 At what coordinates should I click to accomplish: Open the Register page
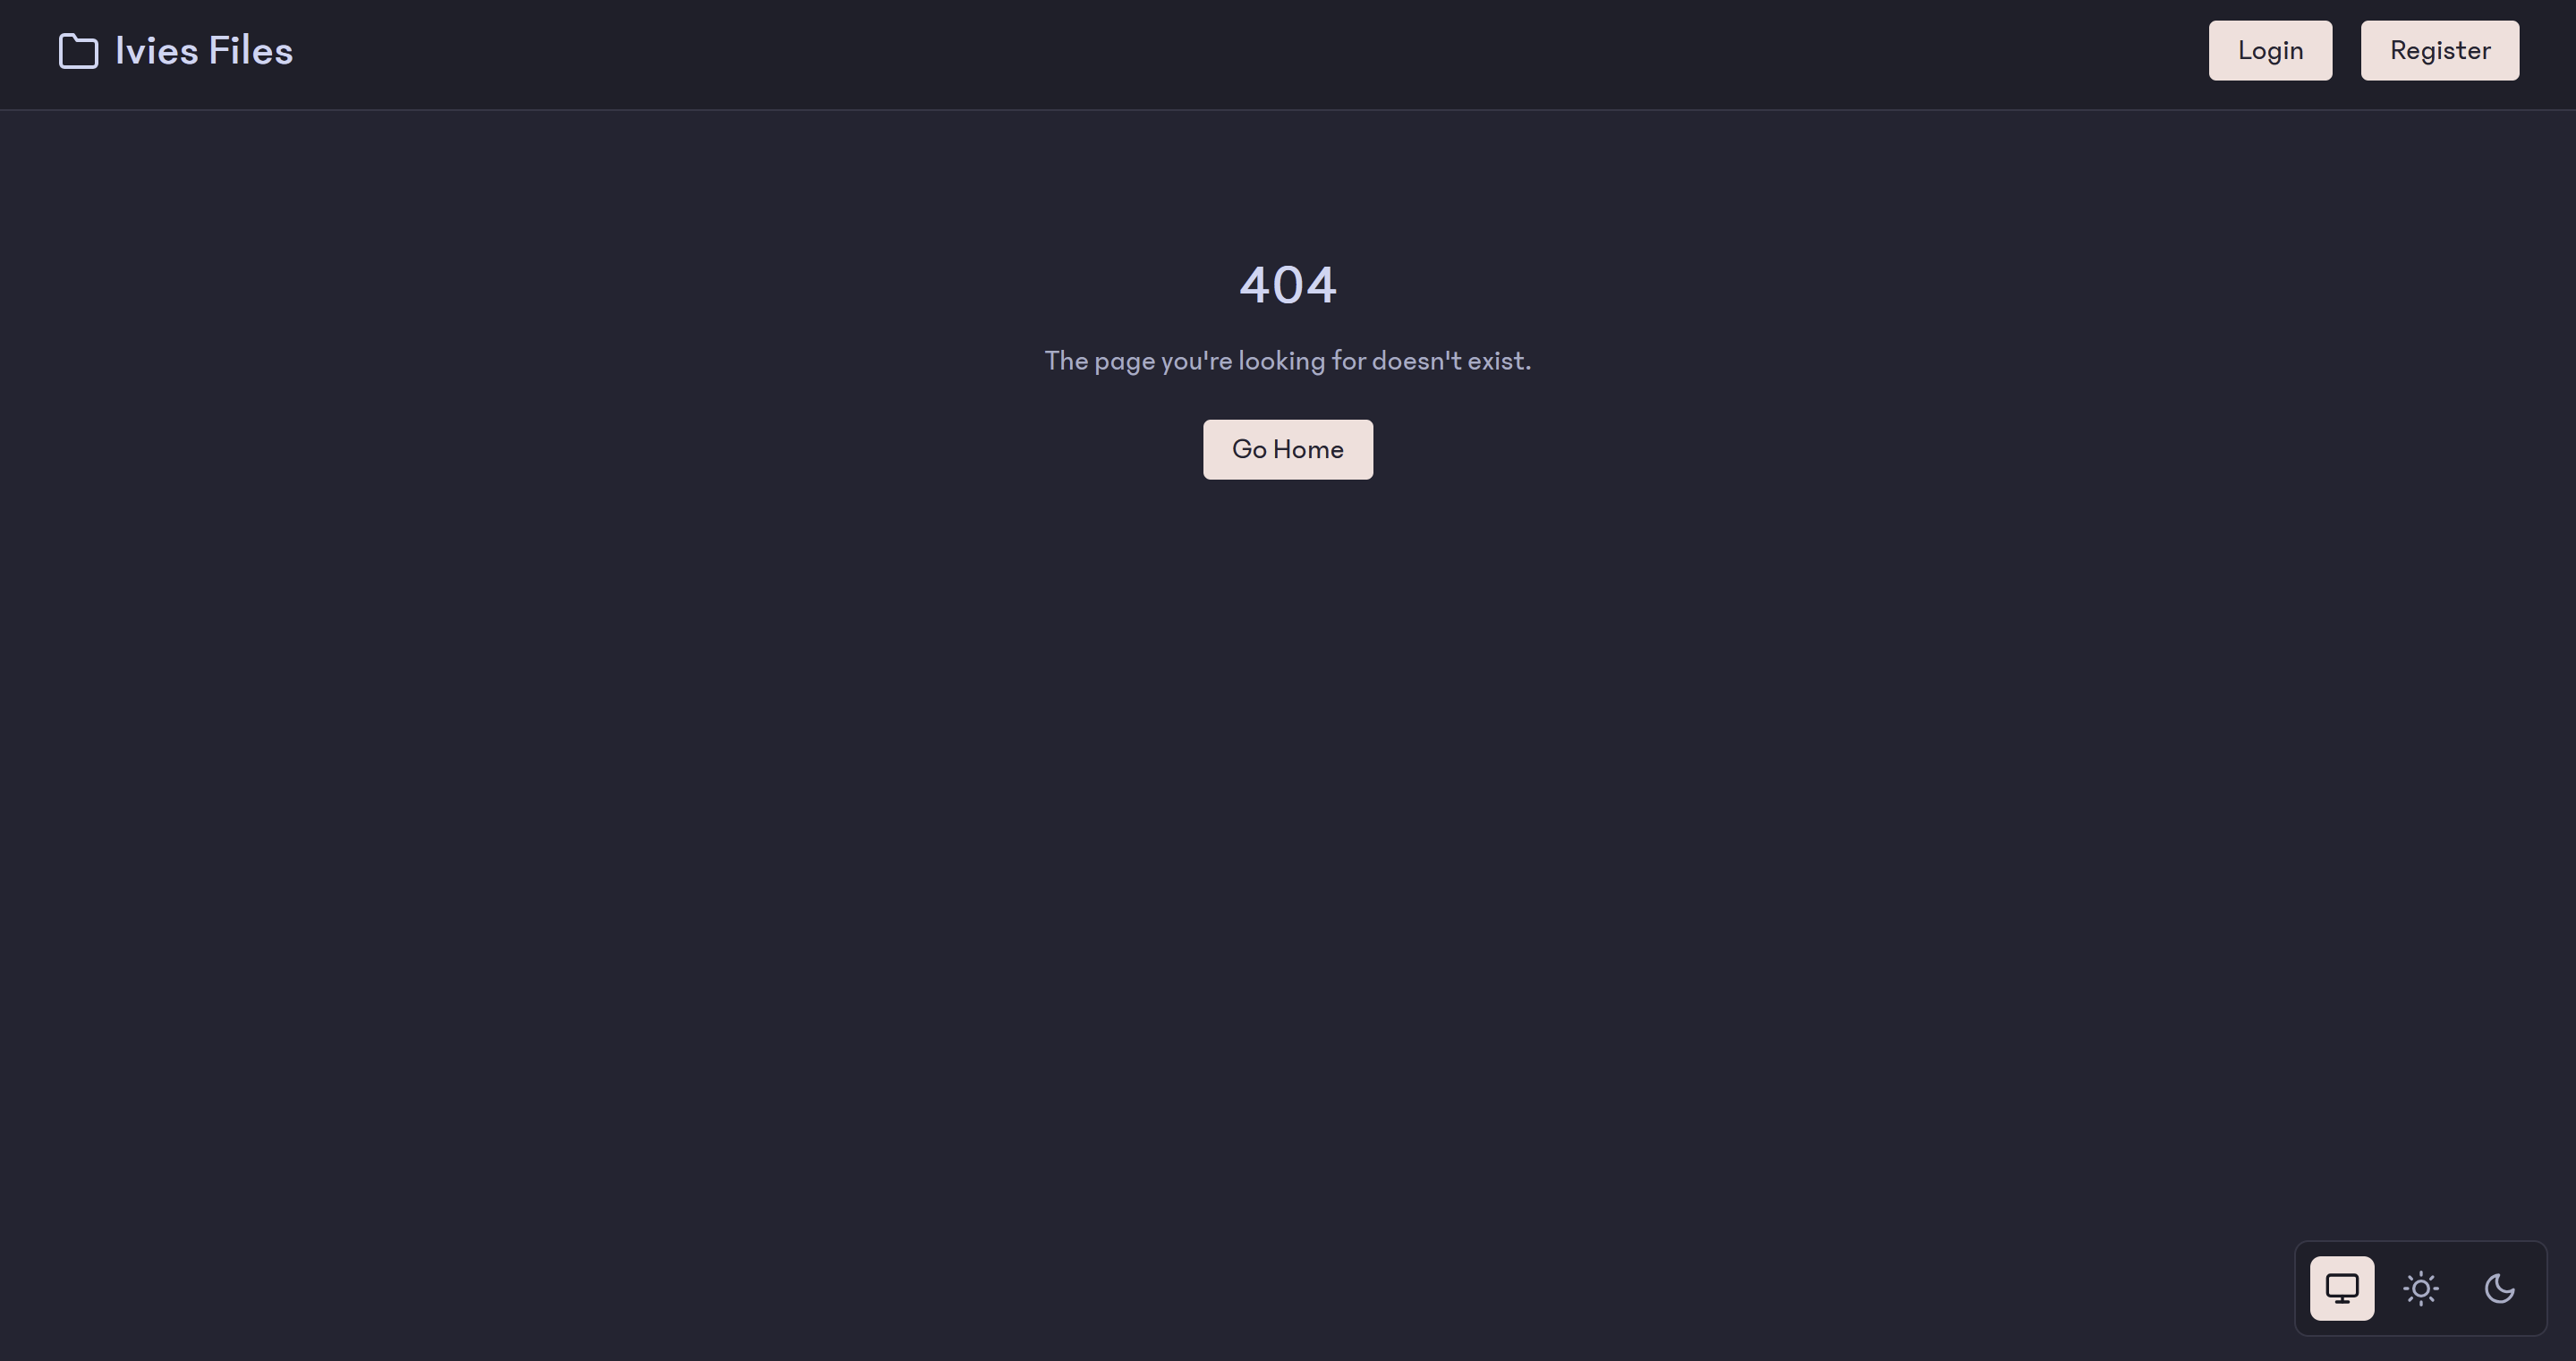point(2440,50)
